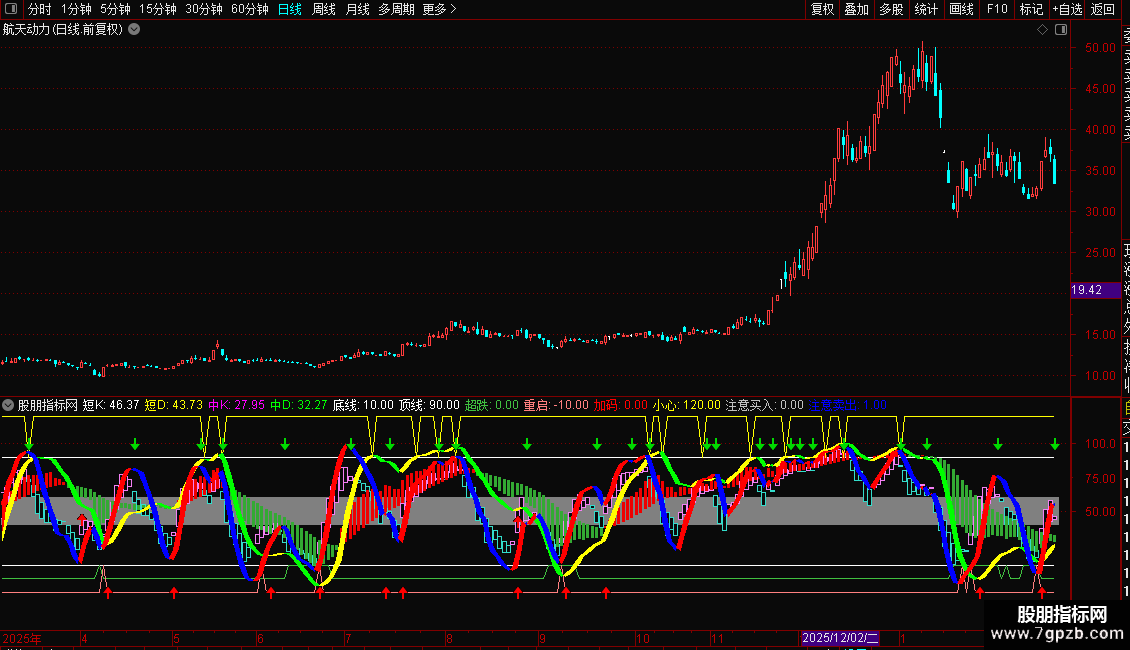
Task: Open F10 company information
Action: pyautogui.click(x=997, y=9)
